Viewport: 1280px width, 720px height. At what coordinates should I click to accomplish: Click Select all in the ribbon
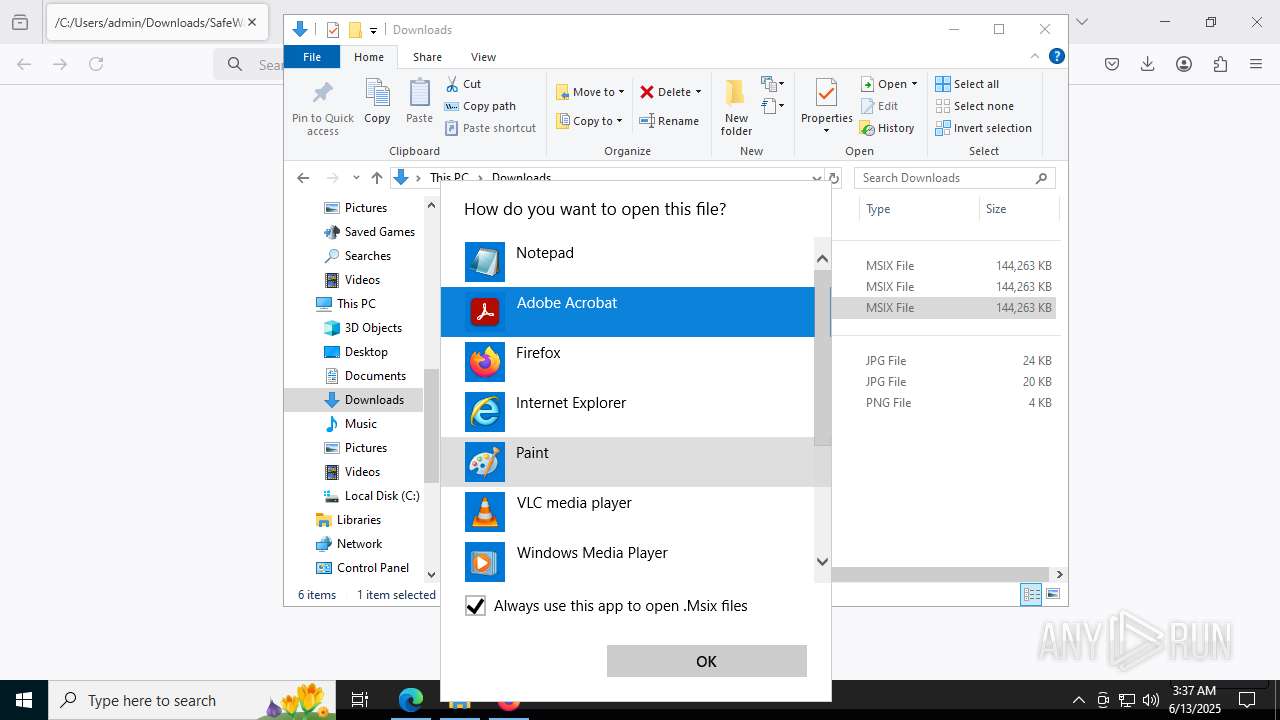coord(967,84)
